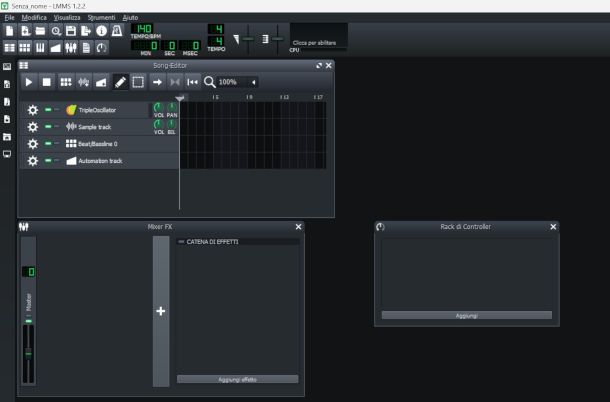Stop playback in Song-Editor

click(x=47, y=82)
